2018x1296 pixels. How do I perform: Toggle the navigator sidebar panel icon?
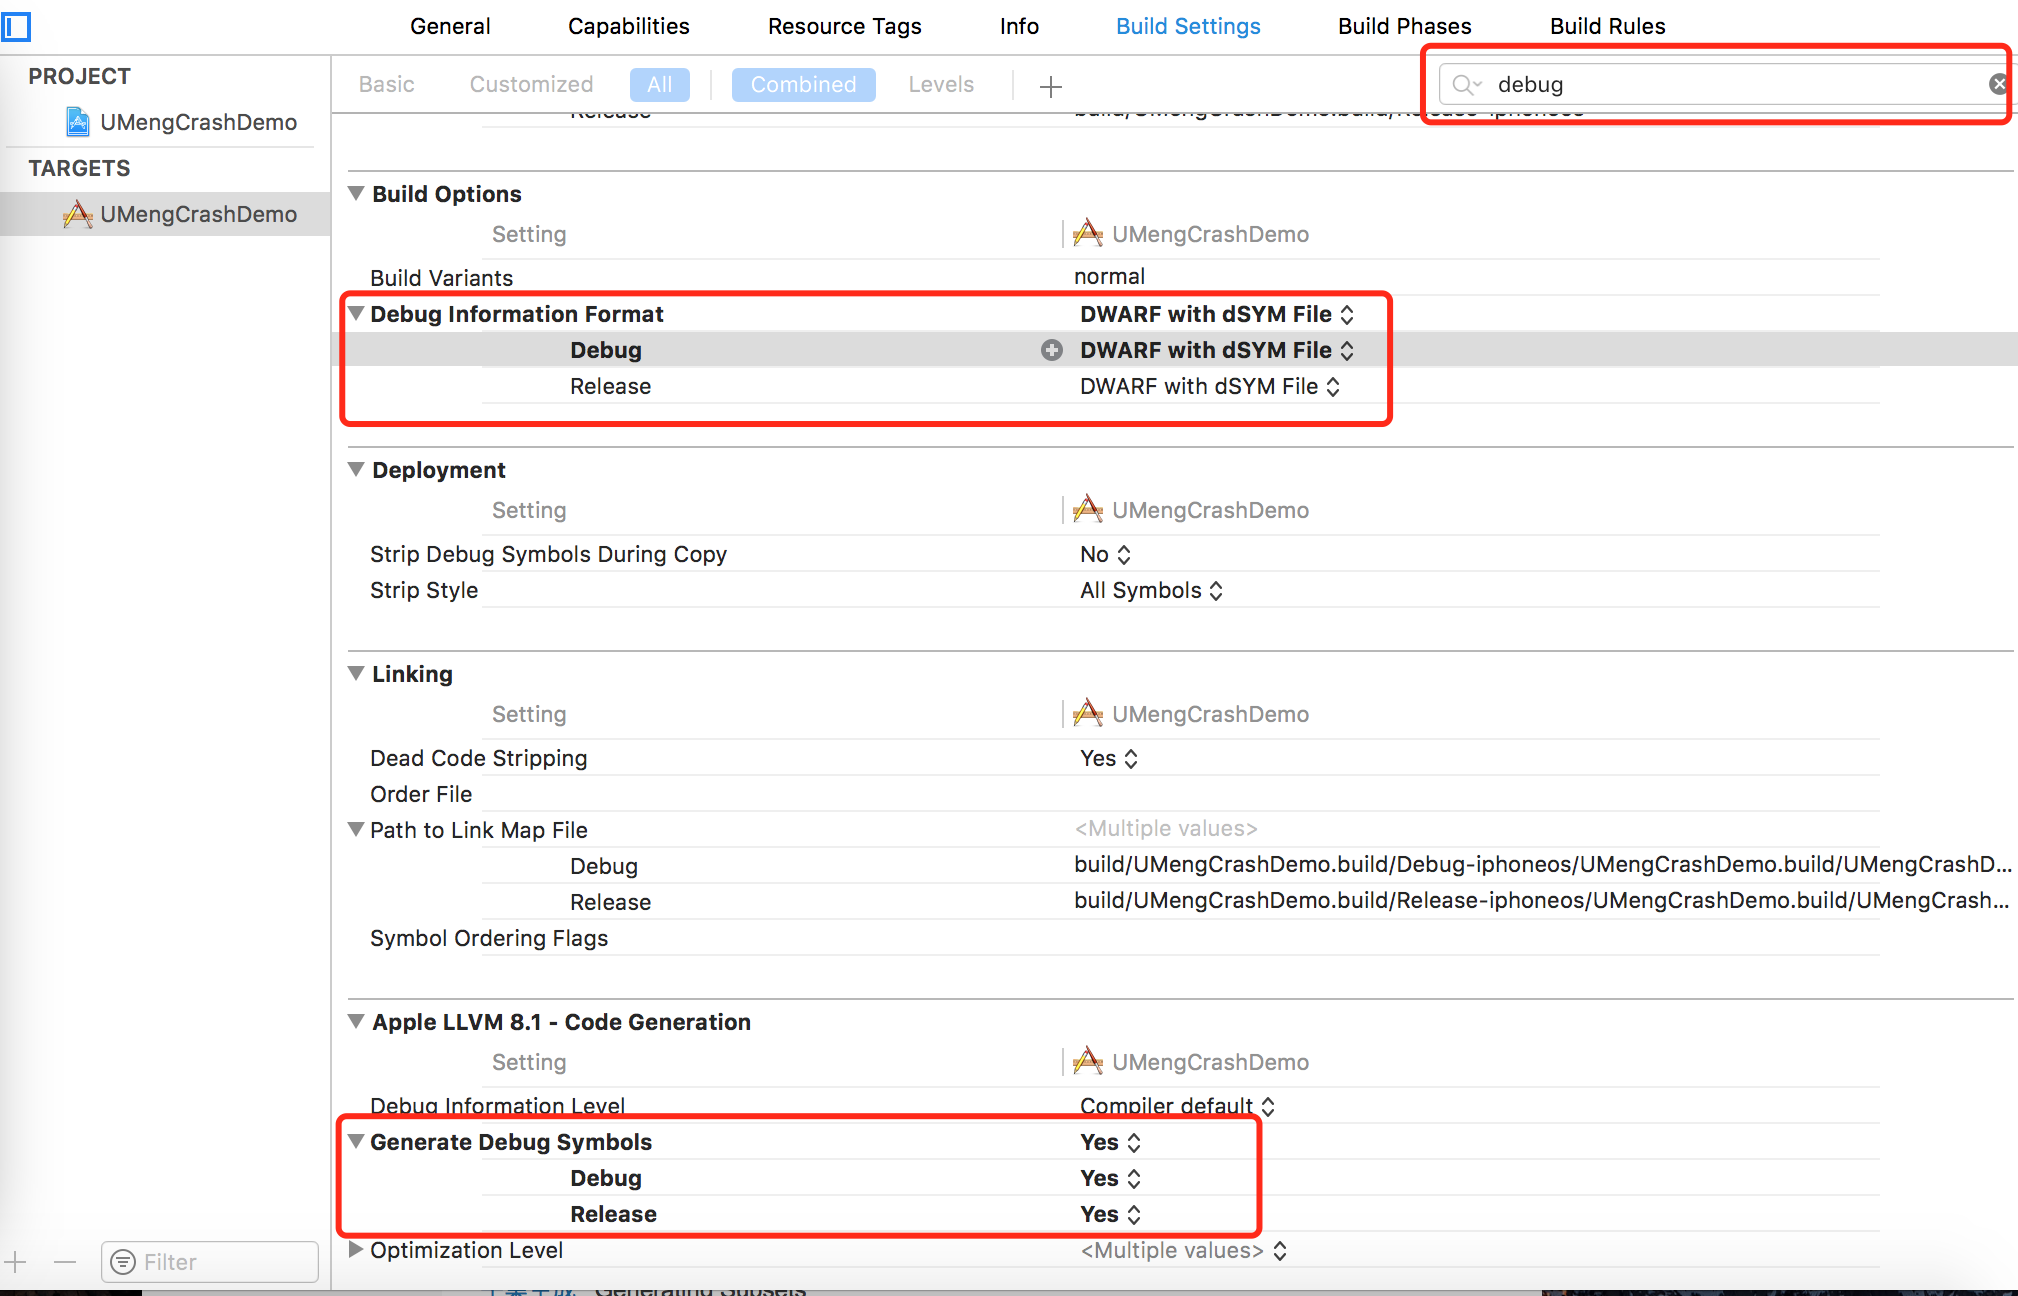(x=17, y=26)
